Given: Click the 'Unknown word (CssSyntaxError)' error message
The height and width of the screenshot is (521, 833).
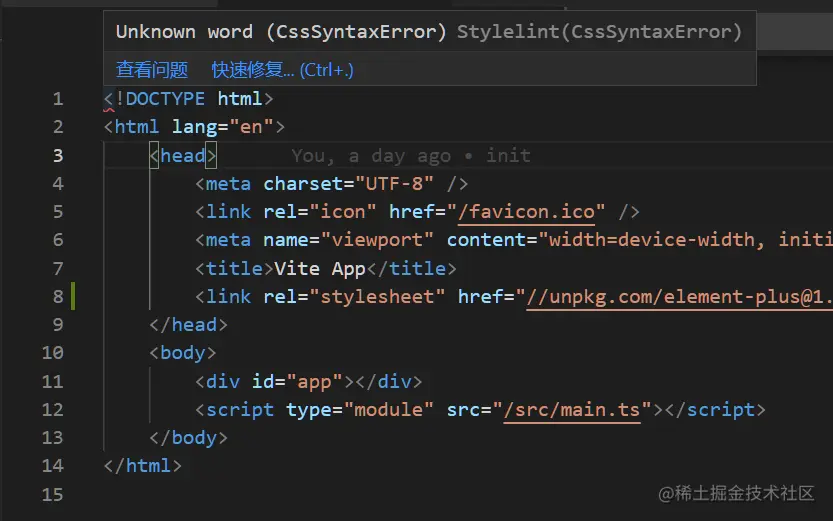Looking at the screenshot, I should 281,32.
